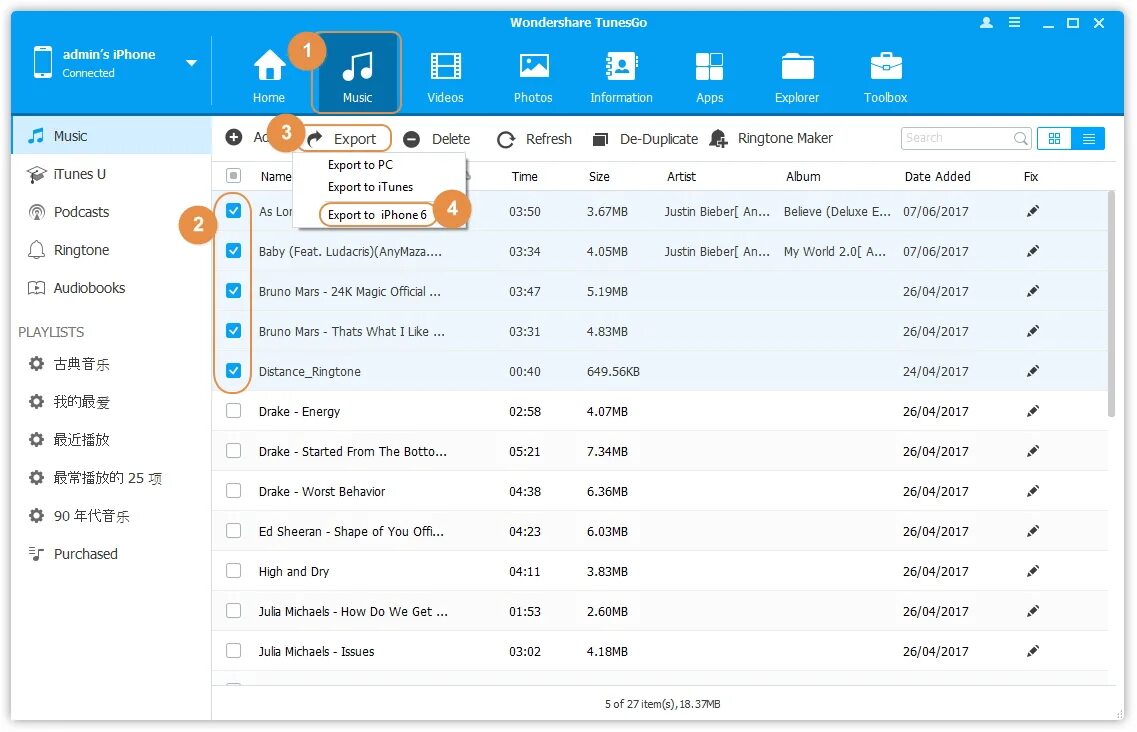Click the search magnifier icon
The width and height of the screenshot is (1137, 732).
point(1020,138)
